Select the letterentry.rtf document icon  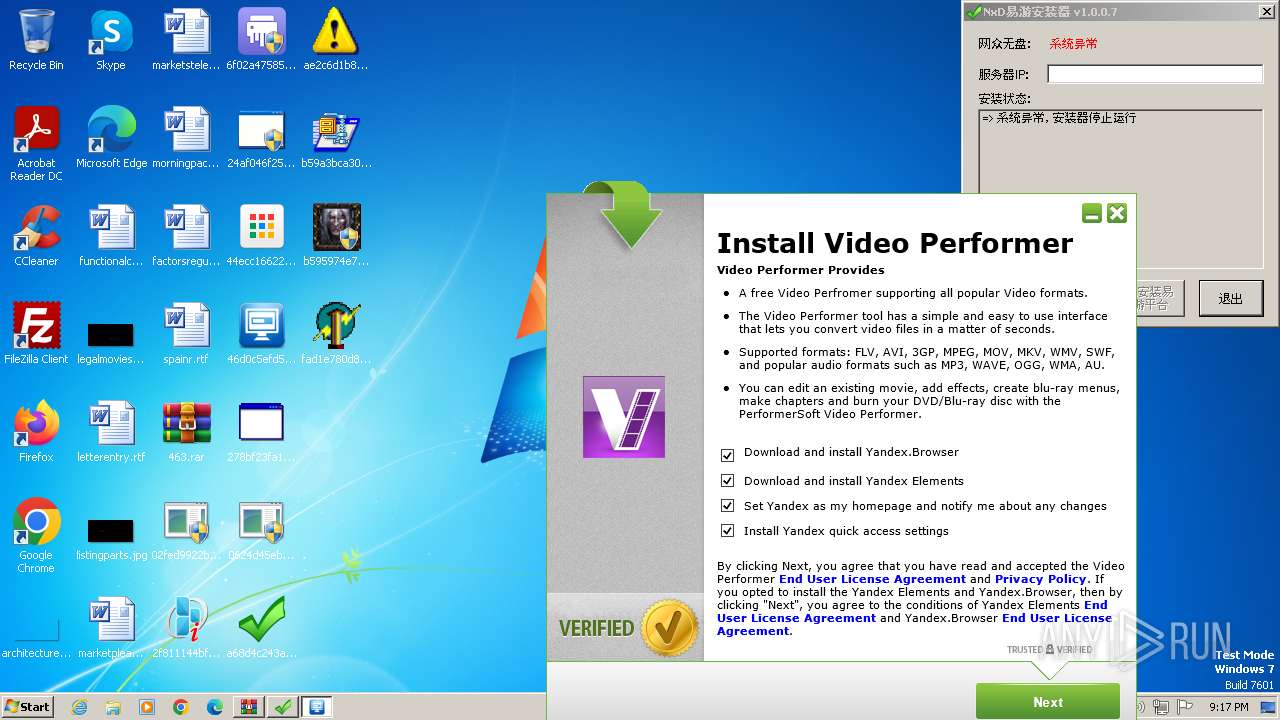pyautogui.click(x=111, y=432)
